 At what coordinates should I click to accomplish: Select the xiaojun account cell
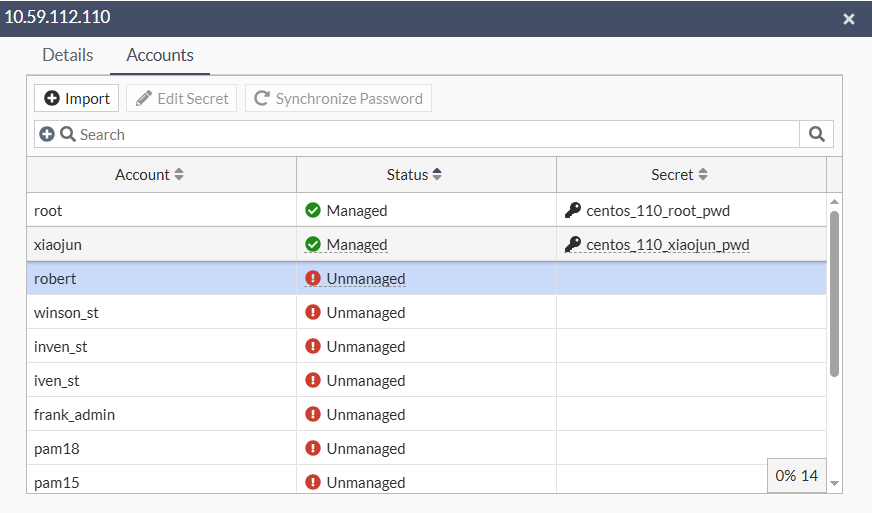161,244
